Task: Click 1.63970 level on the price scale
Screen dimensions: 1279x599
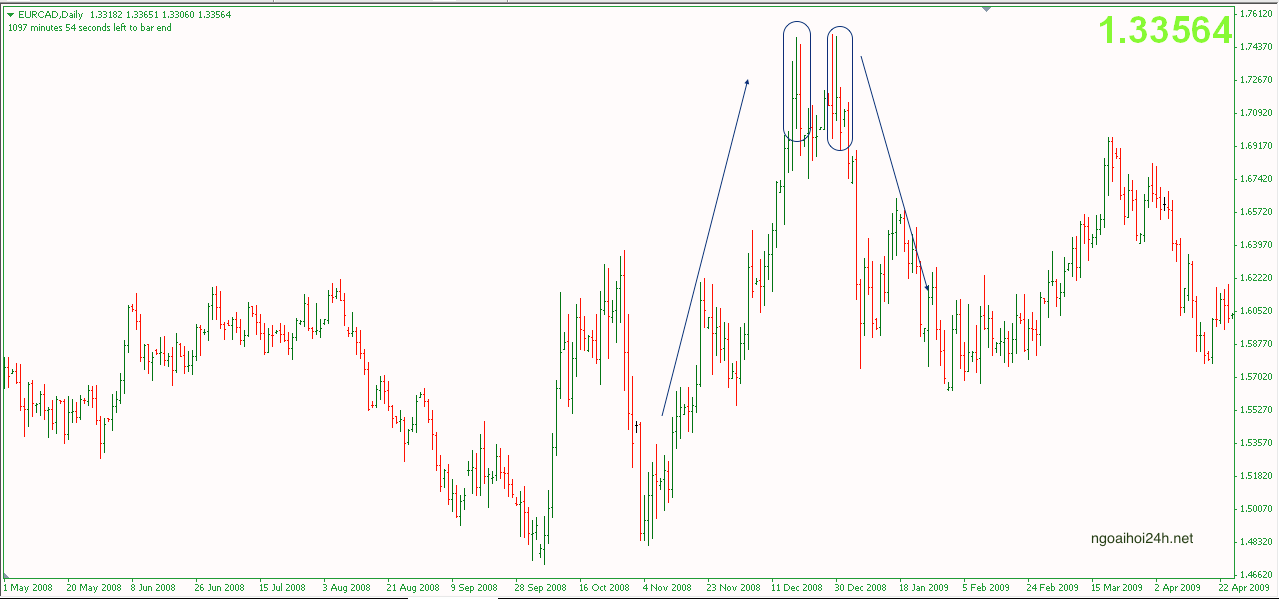Action: [1256, 245]
